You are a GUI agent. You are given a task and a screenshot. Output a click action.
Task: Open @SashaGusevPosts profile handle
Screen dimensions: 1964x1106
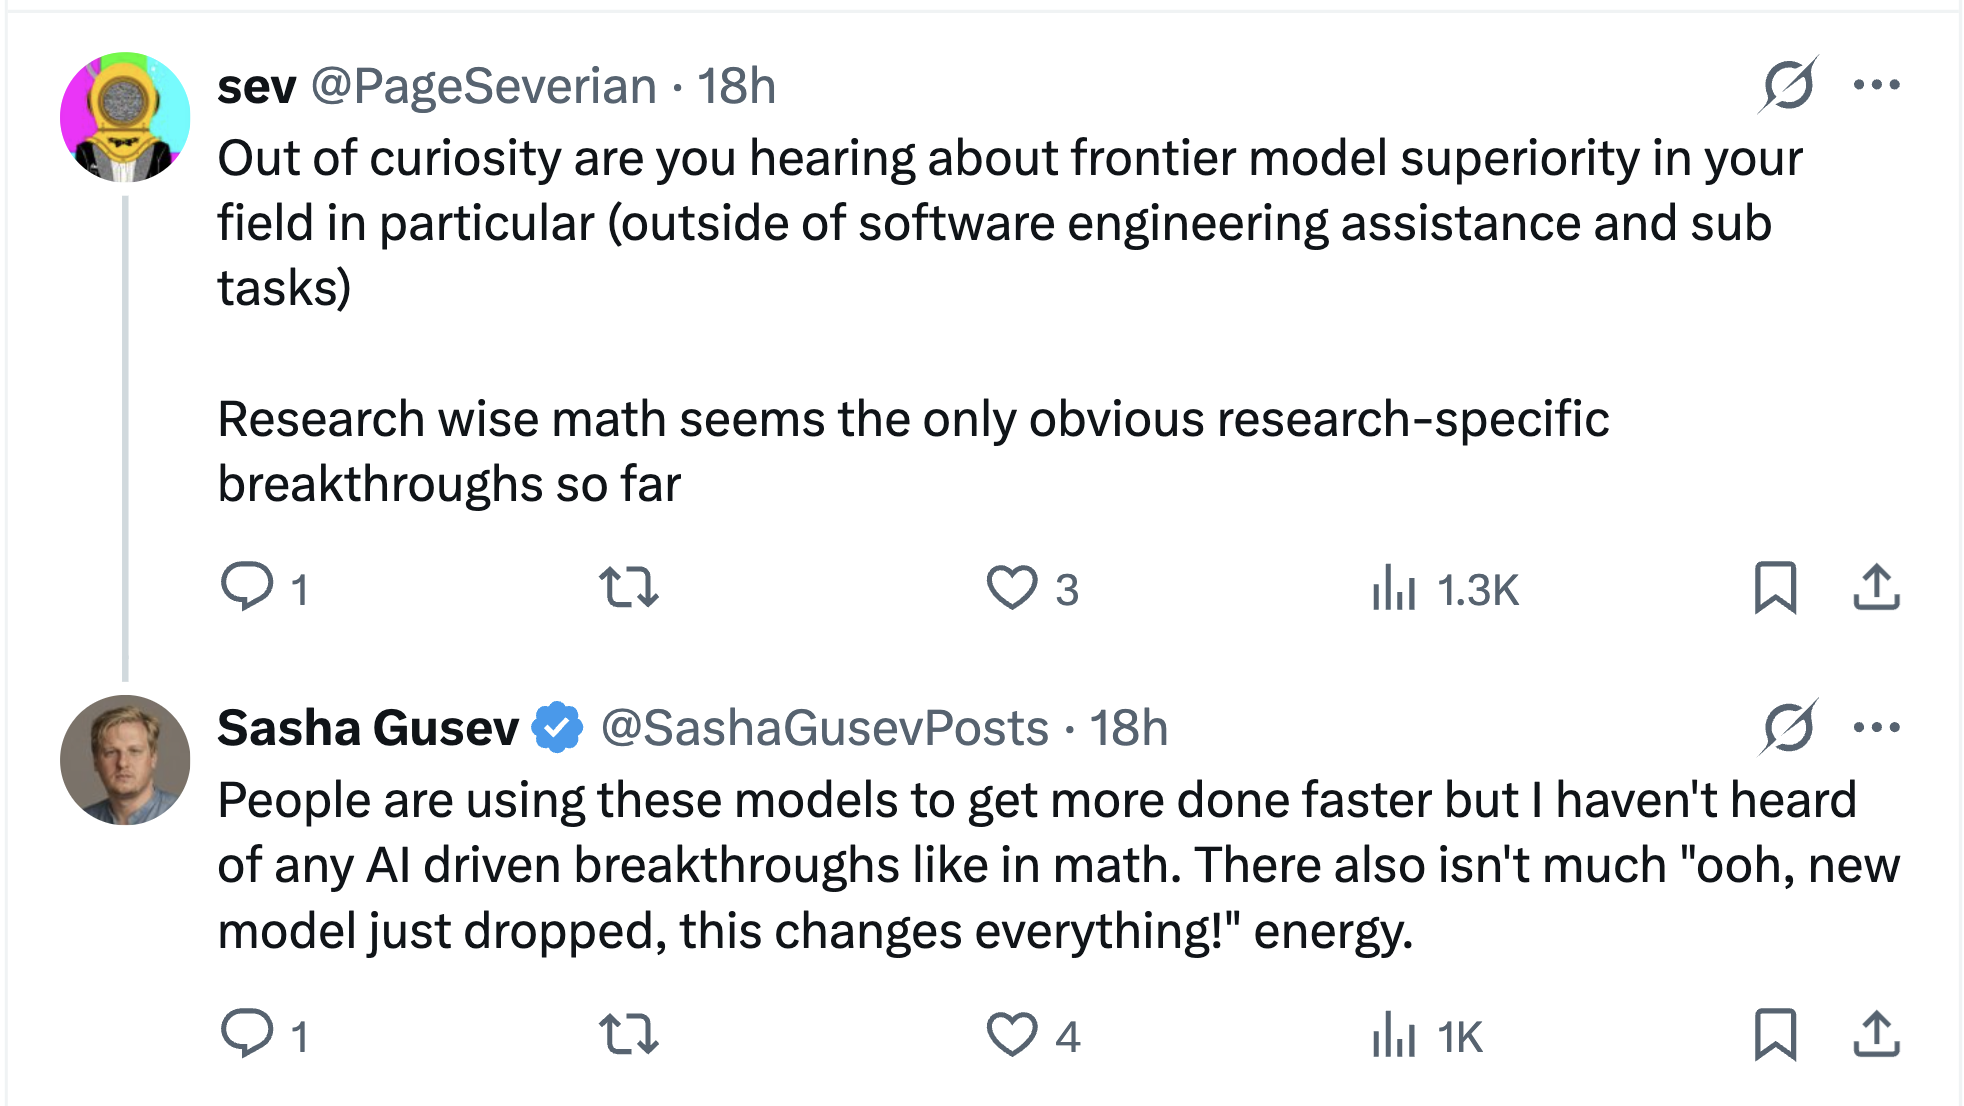click(825, 729)
